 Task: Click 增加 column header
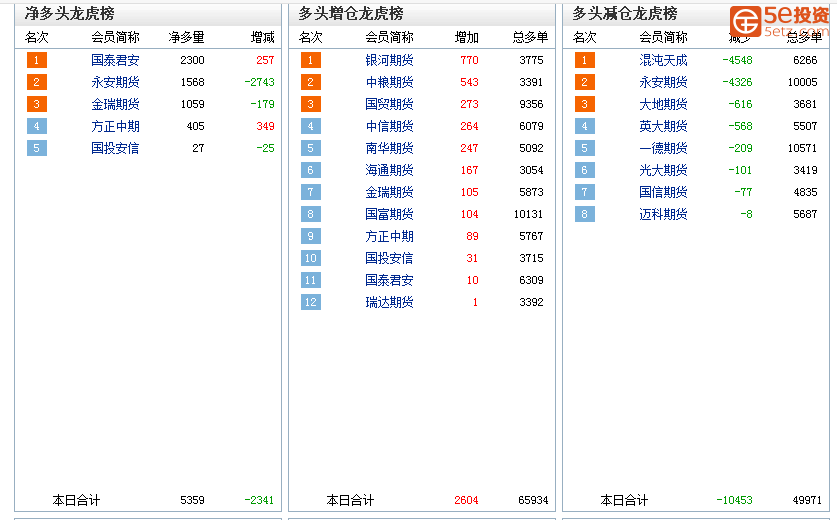(467, 37)
